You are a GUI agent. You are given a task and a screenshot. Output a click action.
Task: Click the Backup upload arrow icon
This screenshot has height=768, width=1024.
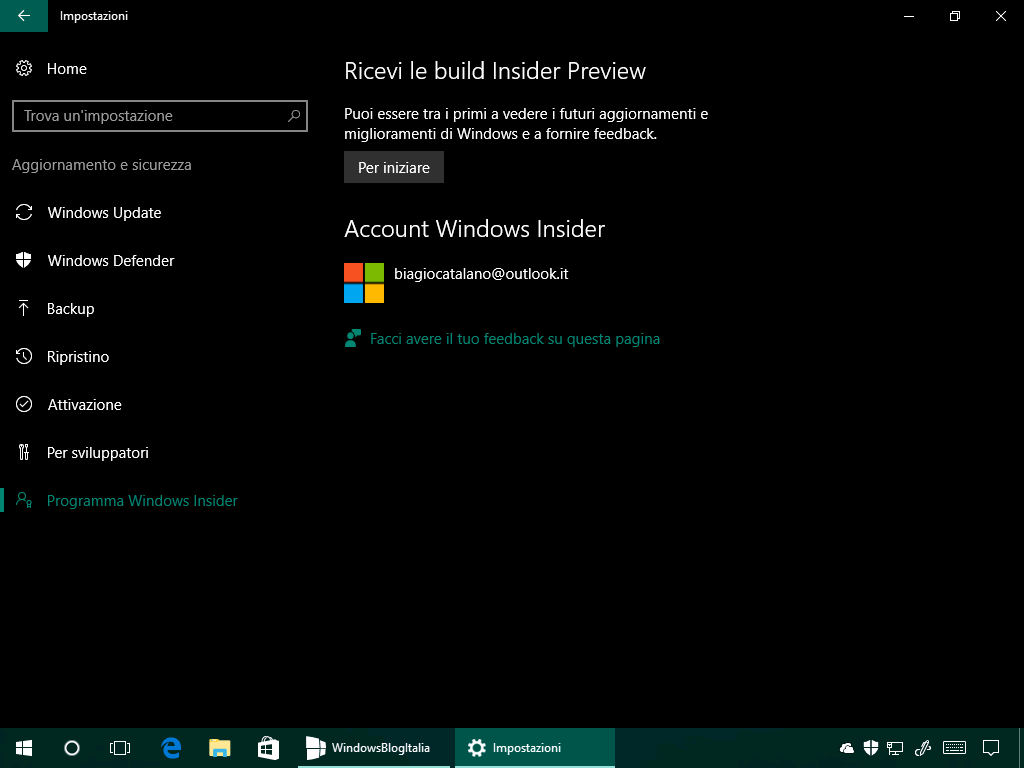24,308
